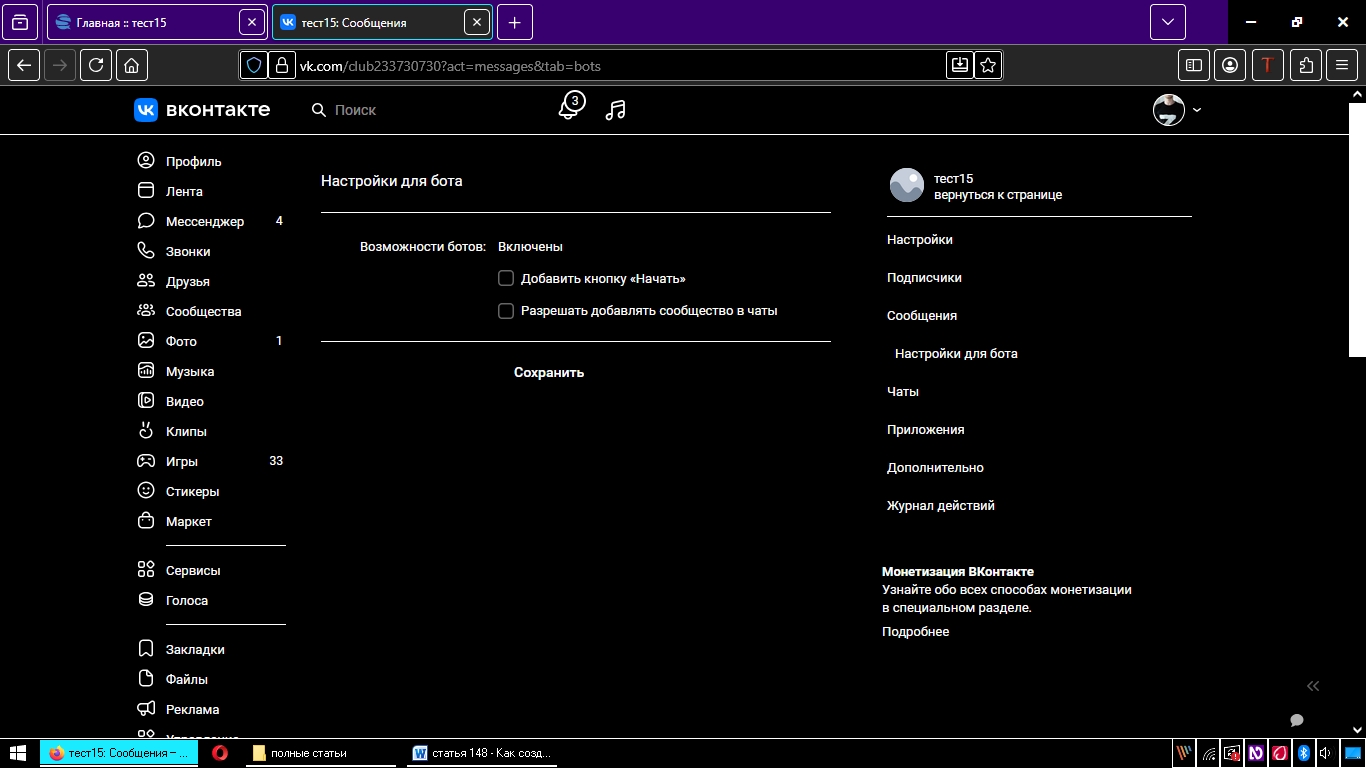Image resolution: width=1366 pixels, height=768 pixels.
Task: Click the Подробнее monetization link
Action: coord(915,631)
